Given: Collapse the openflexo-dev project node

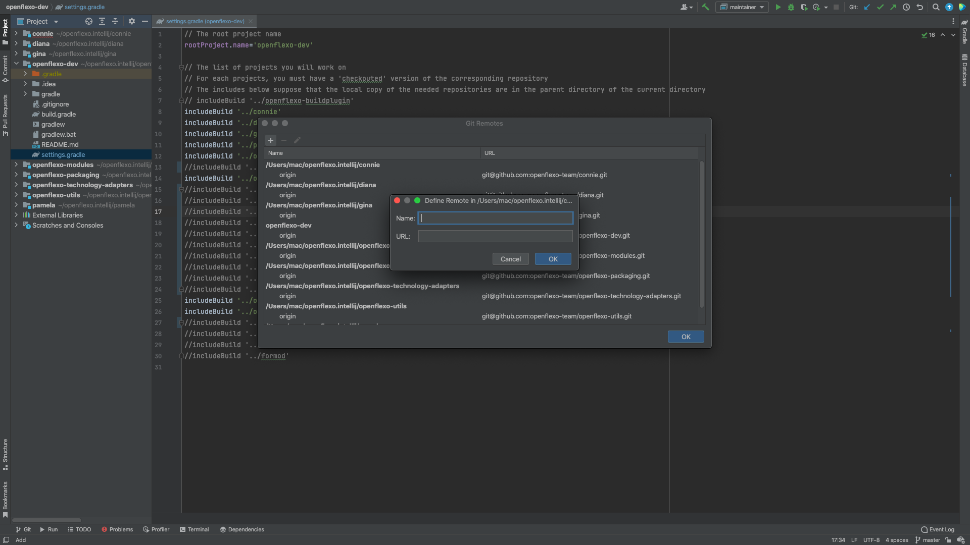Looking at the screenshot, I should coord(17,64).
